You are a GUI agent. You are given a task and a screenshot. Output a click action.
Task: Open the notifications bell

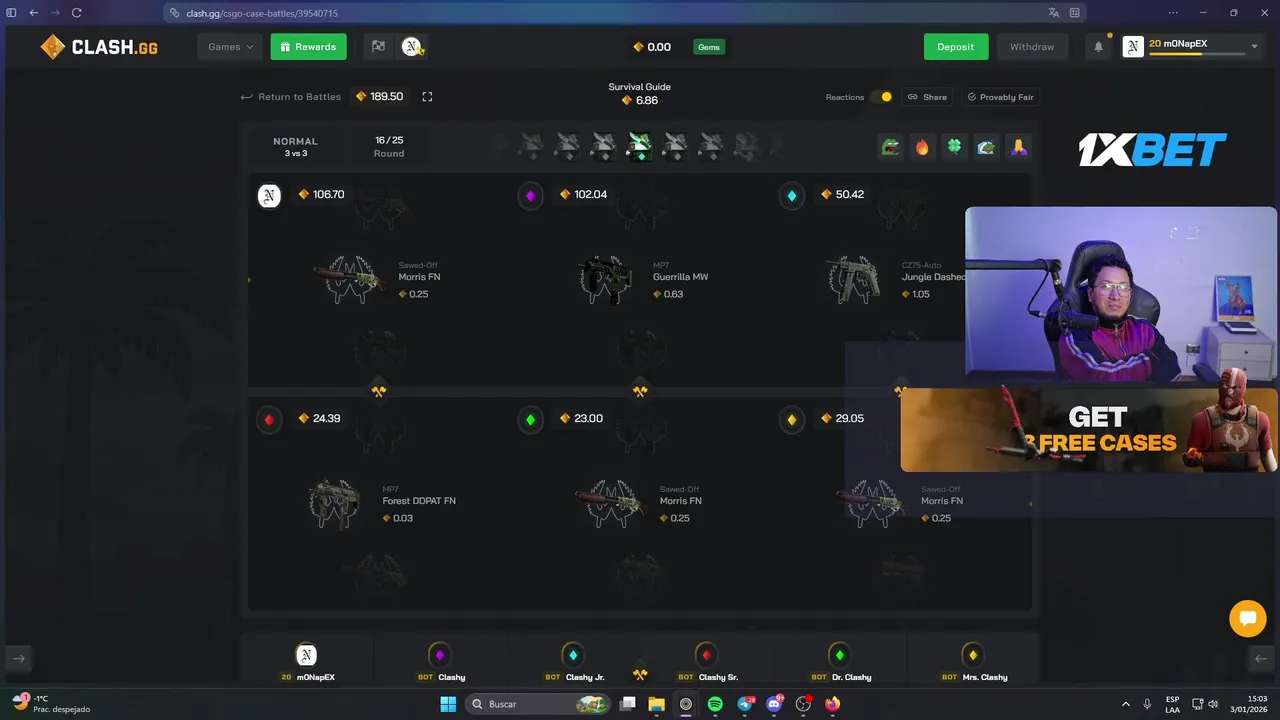(1098, 47)
